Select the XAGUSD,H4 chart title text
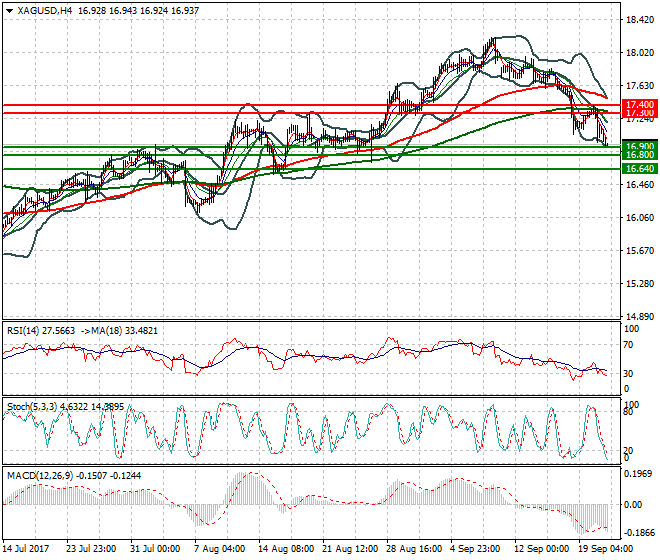This screenshot has height=560, width=660. (45, 11)
